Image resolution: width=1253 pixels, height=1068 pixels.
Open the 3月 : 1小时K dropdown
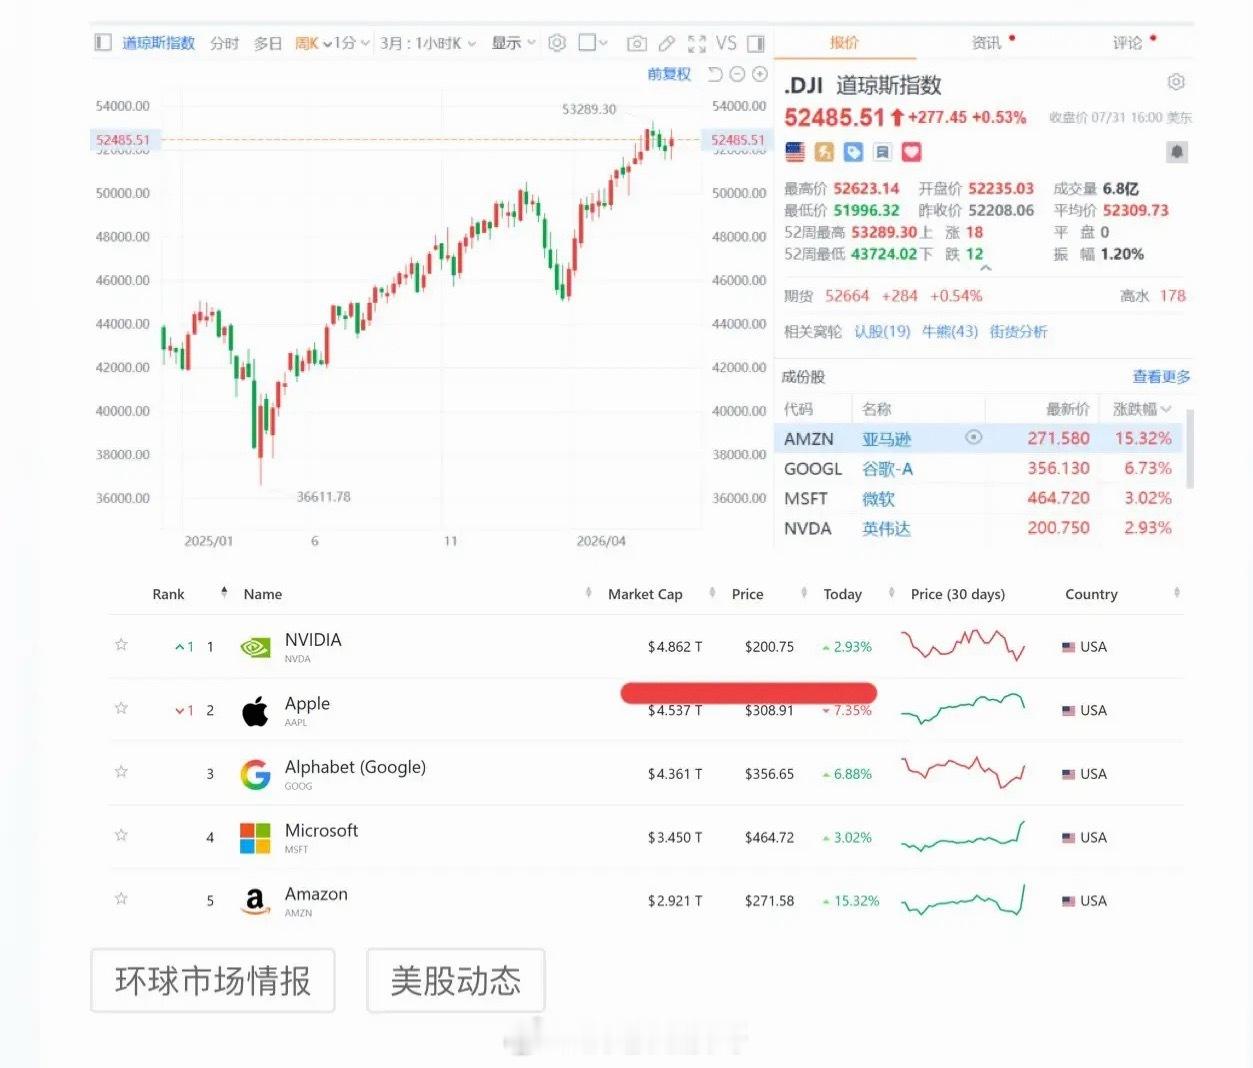428,43
